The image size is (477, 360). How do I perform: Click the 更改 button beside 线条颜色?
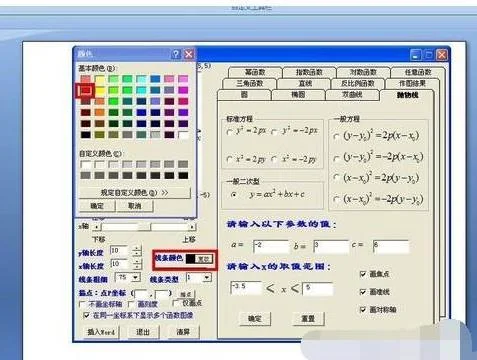coord(204,259)
